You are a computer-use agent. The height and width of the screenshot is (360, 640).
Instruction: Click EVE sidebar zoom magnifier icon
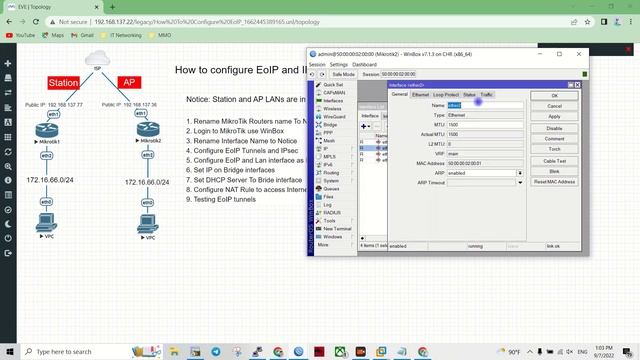[8, 167]
